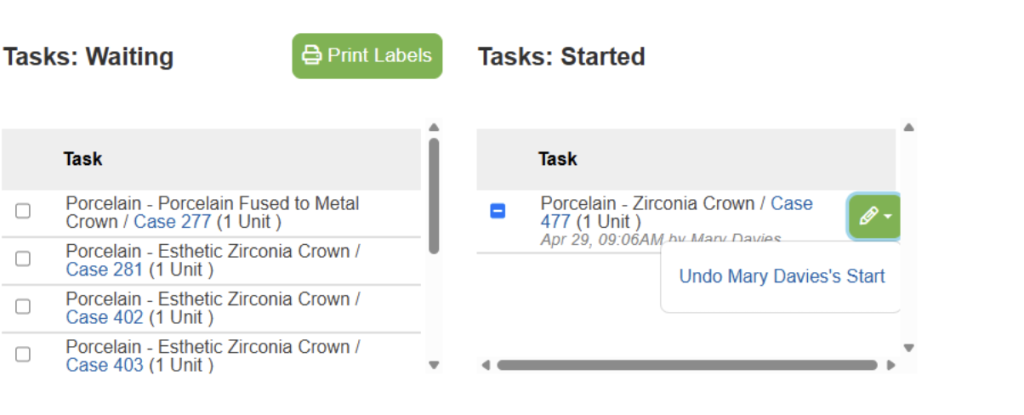1024x415 pixels.
Task: Click the Started list scroll up arrow
Action: point(908,127)
